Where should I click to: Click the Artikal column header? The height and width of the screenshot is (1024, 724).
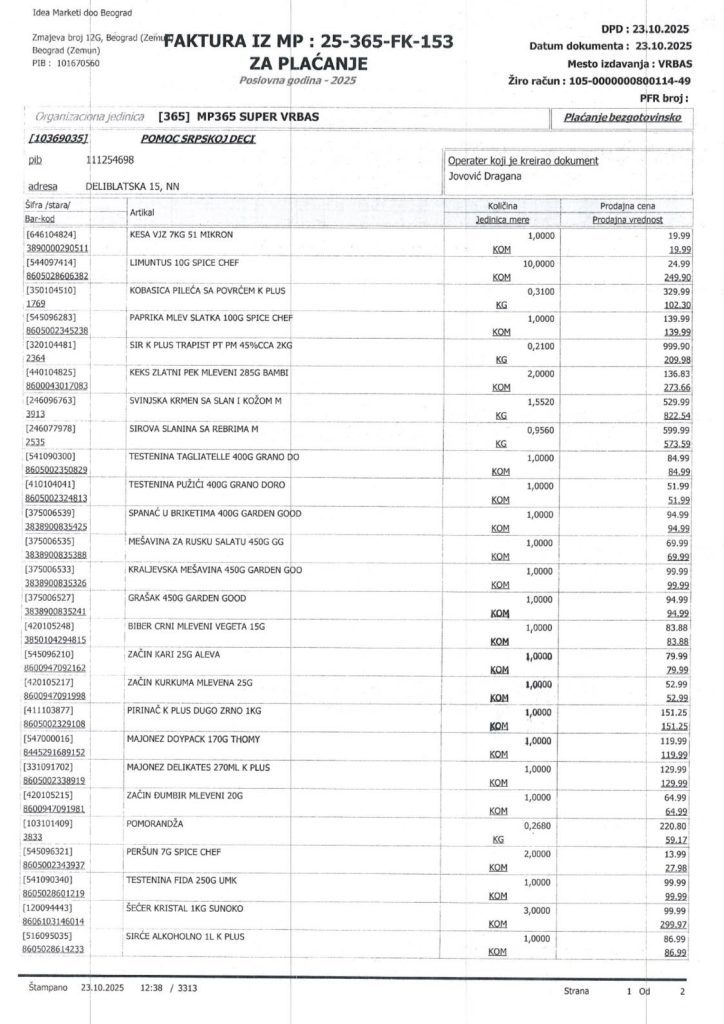(x=142, y=213)
